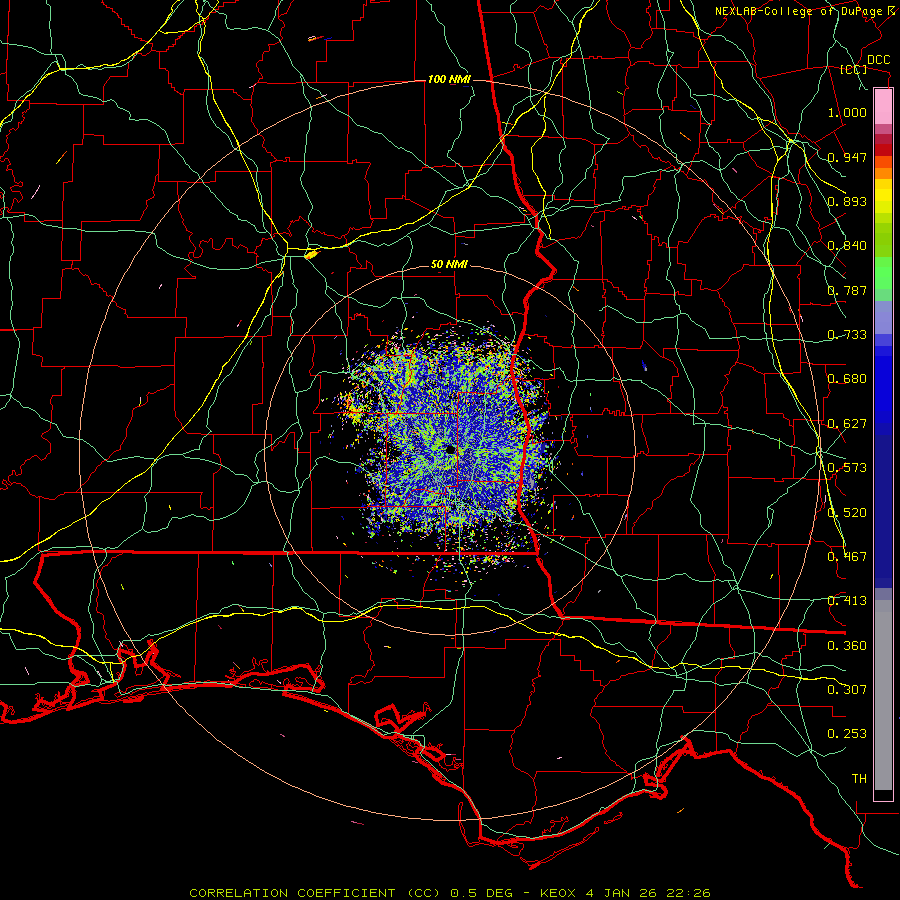Screen dimensions: 900x900
Task: Click the 0.467 legend value
Action: 847,557
